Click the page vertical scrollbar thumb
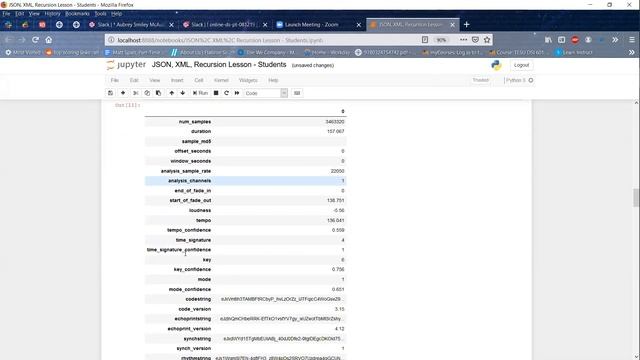Image resolution: width=640 pixels, height=360 pixels. click(x=636, y=198)
